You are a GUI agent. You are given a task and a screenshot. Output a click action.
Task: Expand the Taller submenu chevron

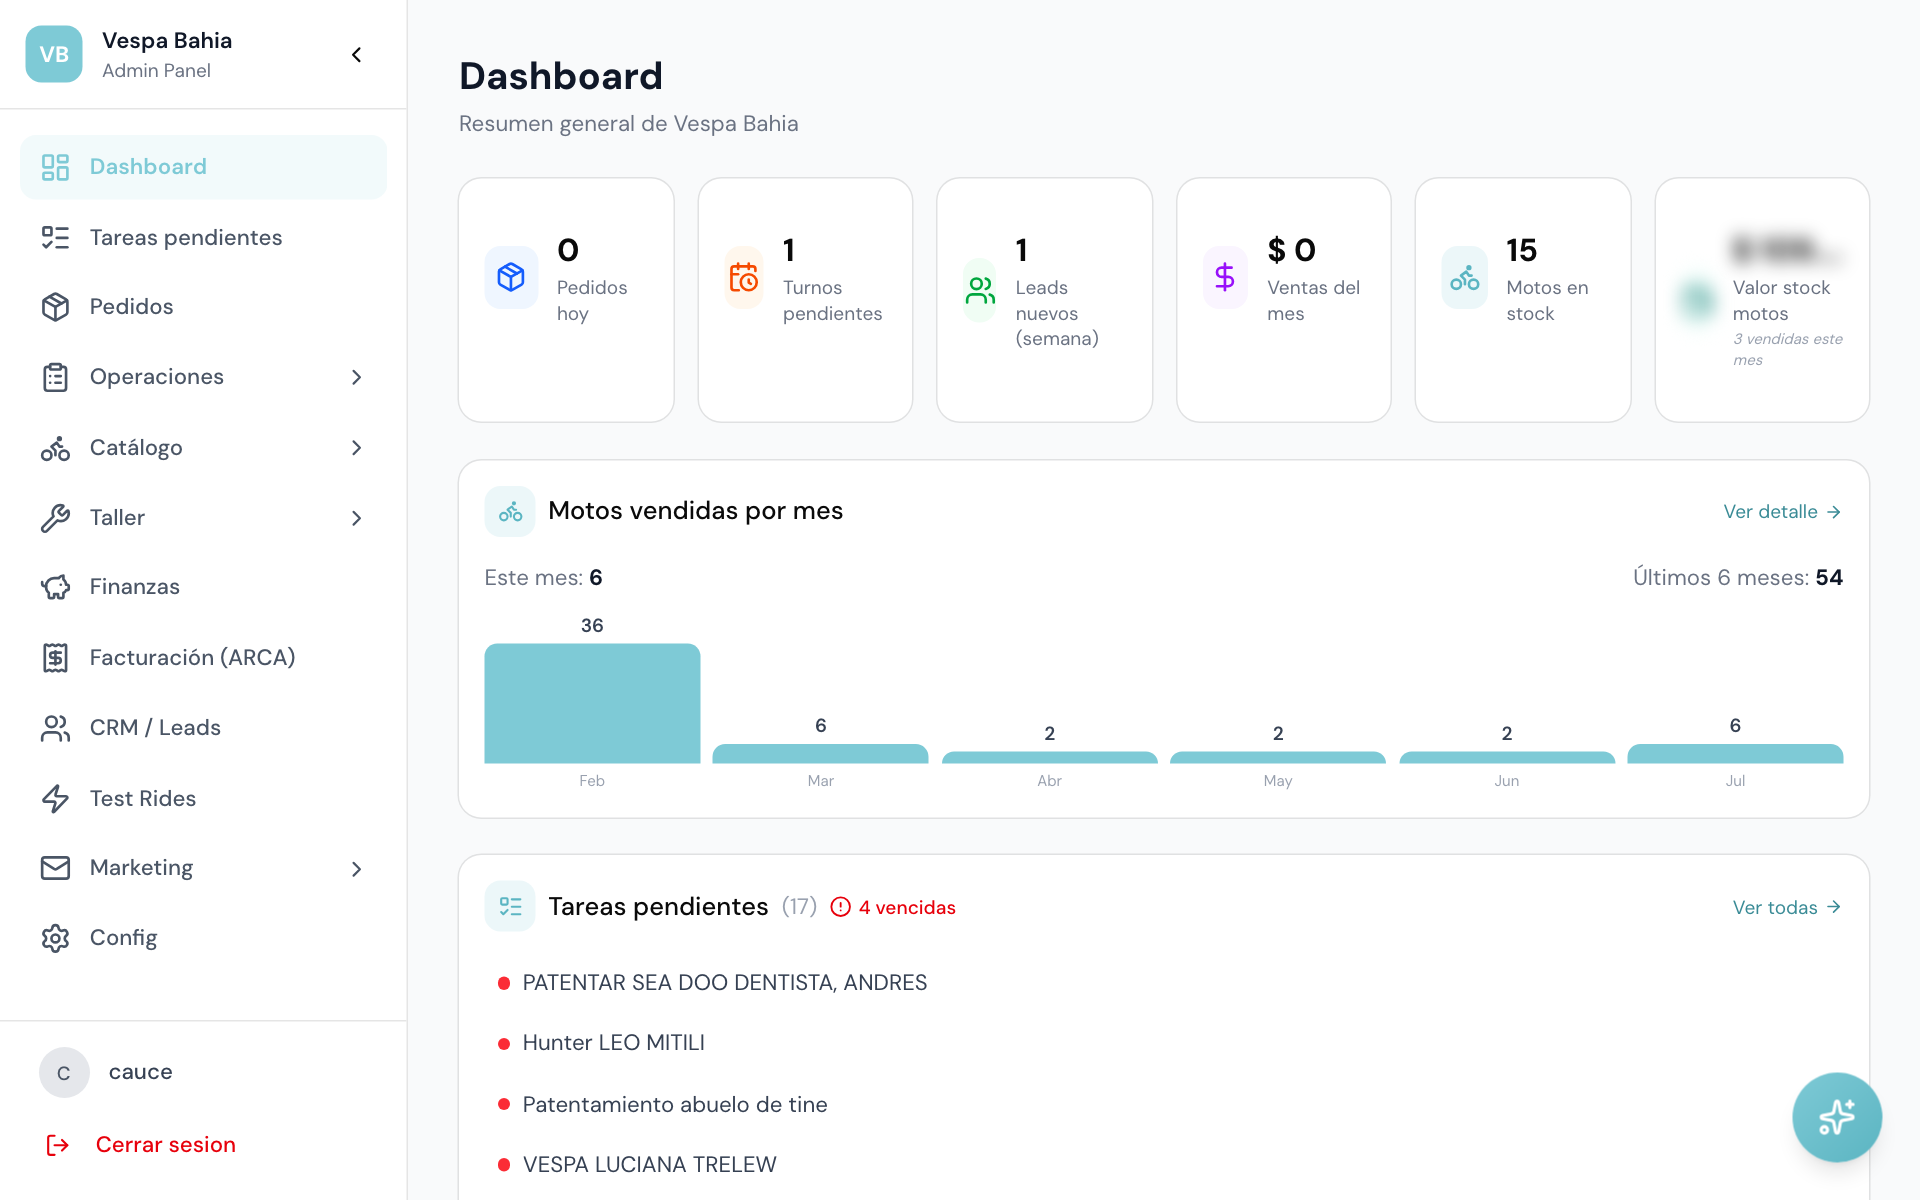pyautogui.click(x=356, y=518)
